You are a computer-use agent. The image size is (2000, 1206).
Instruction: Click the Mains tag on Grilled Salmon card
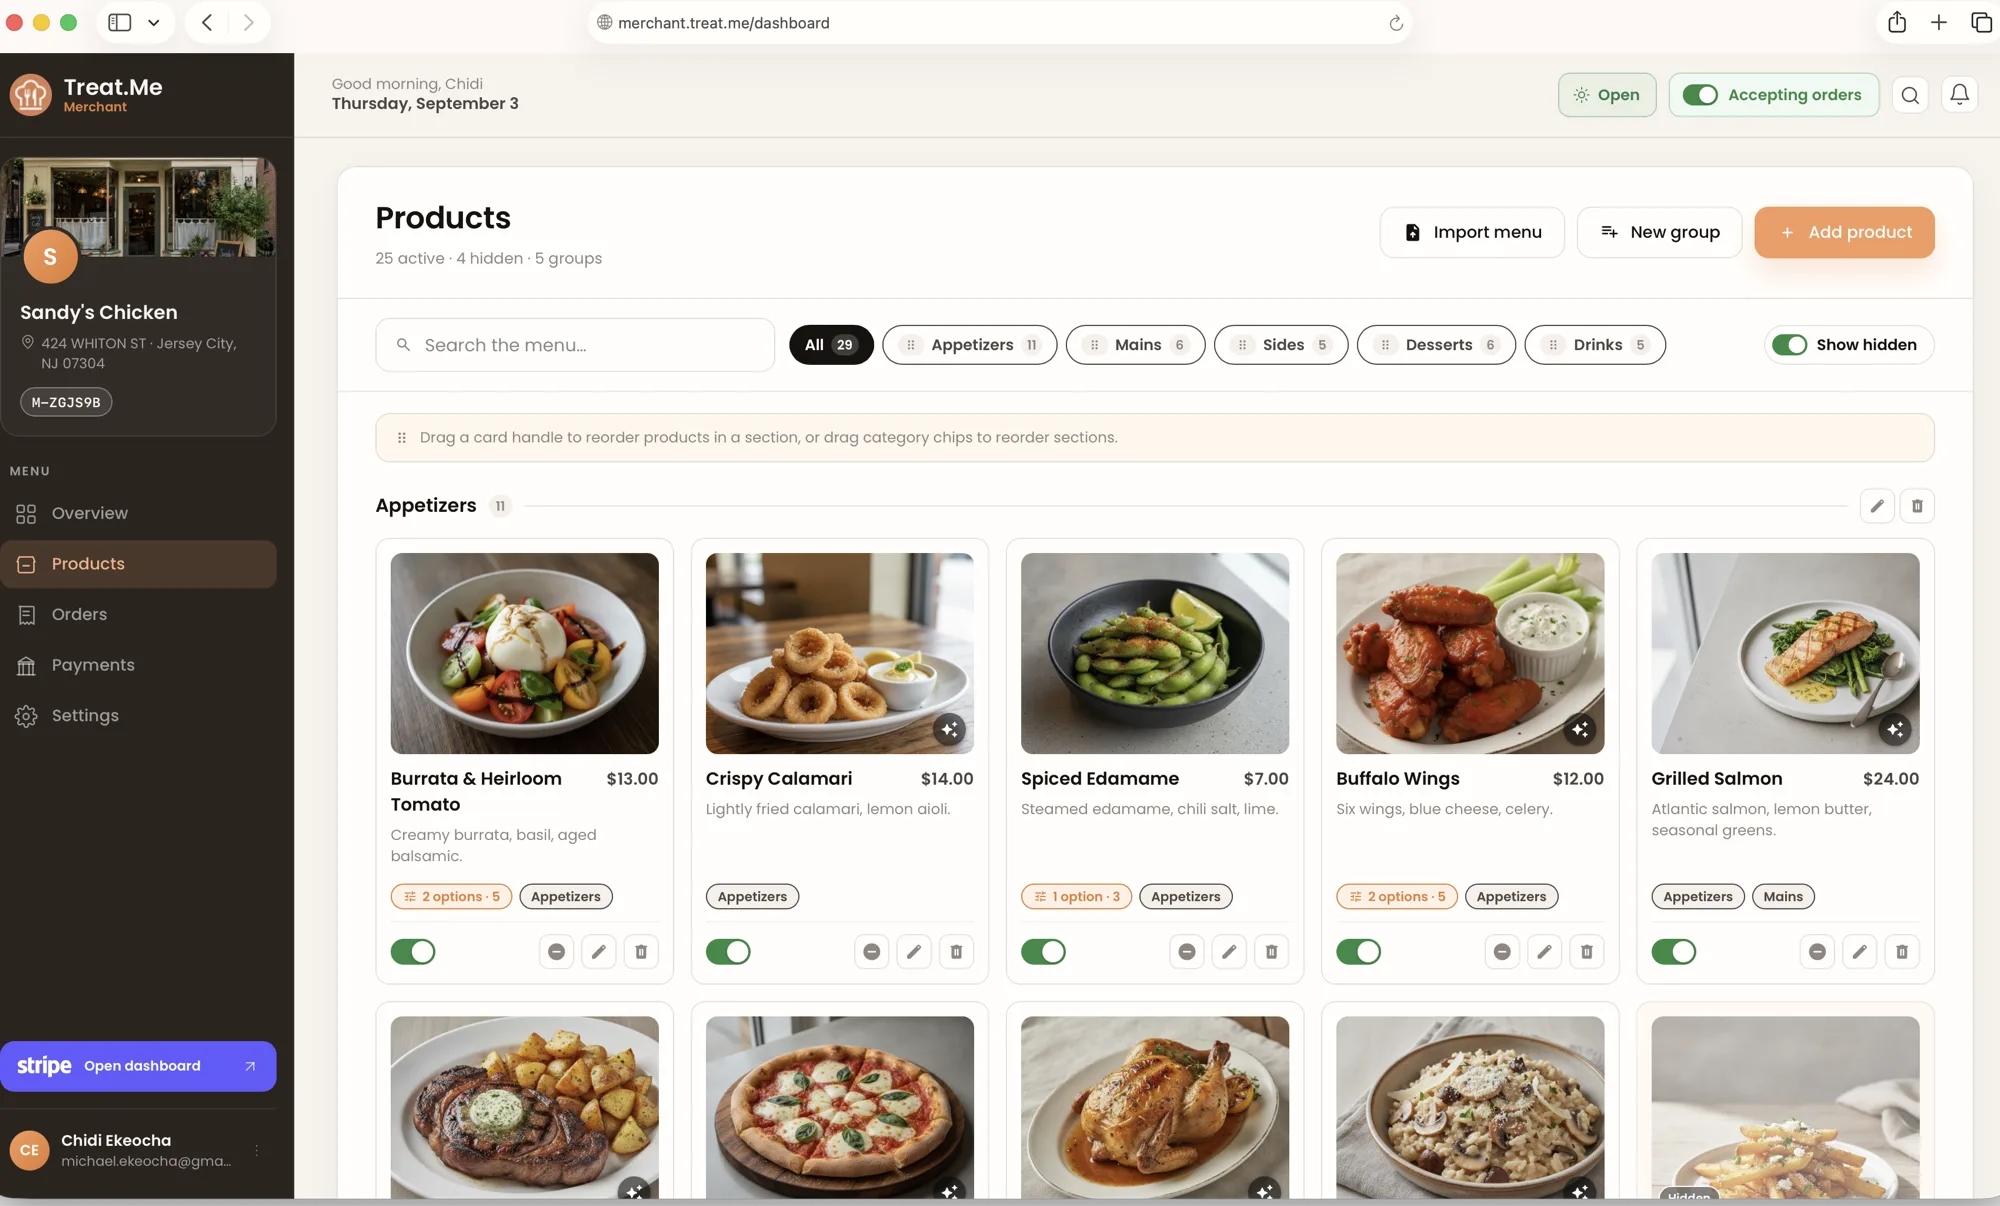pyautogui.click(x=1783, y=897)
